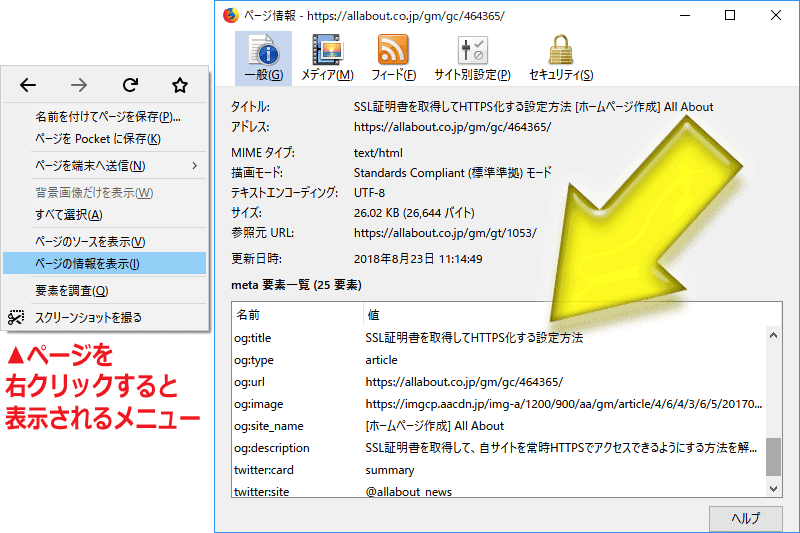
Task: Click the reload icon in context menu
Action: pyautogui.click(x=130, y=85)
